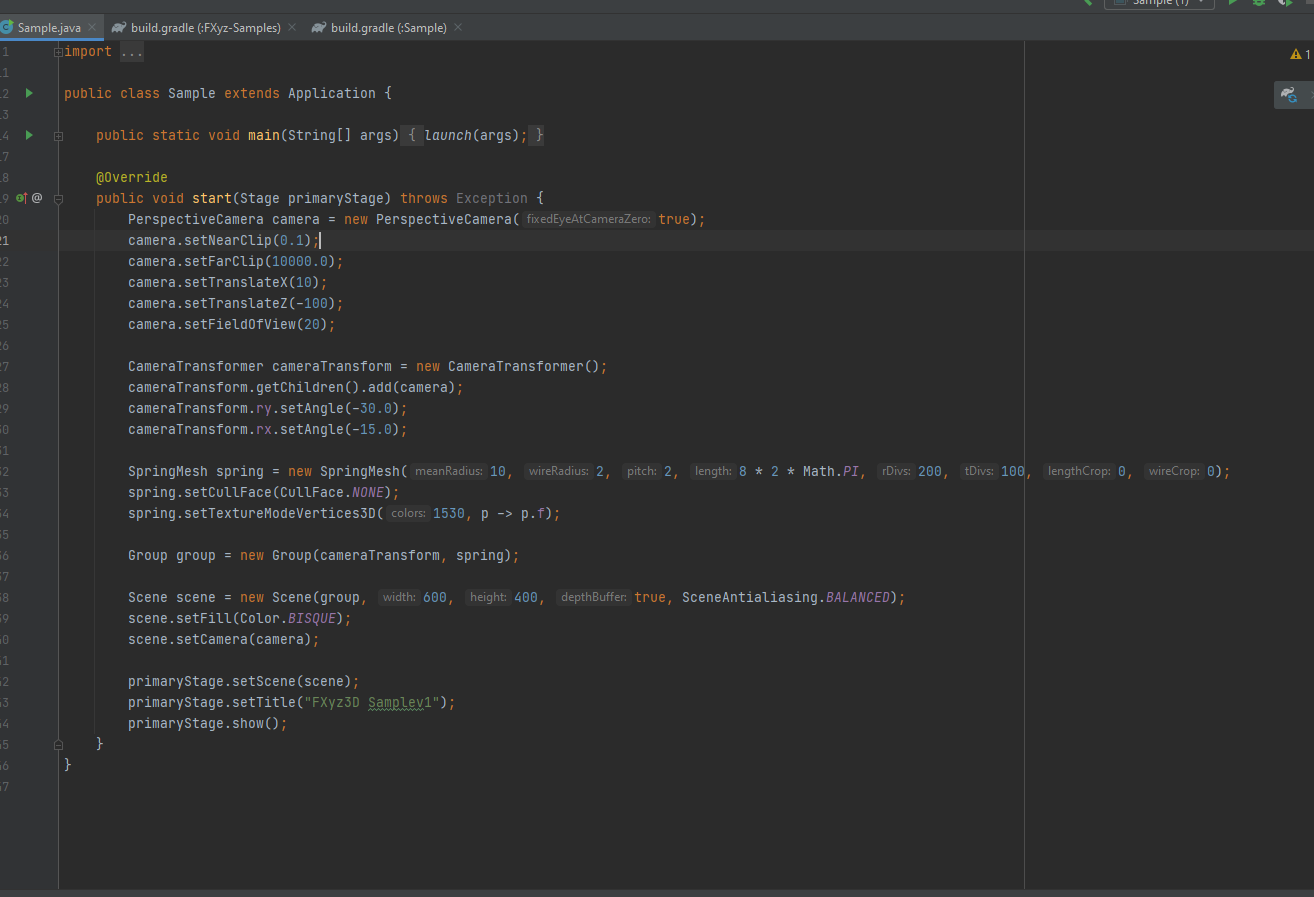Open the Sample (1) run configuration dropdown

tap(1159, 3)
